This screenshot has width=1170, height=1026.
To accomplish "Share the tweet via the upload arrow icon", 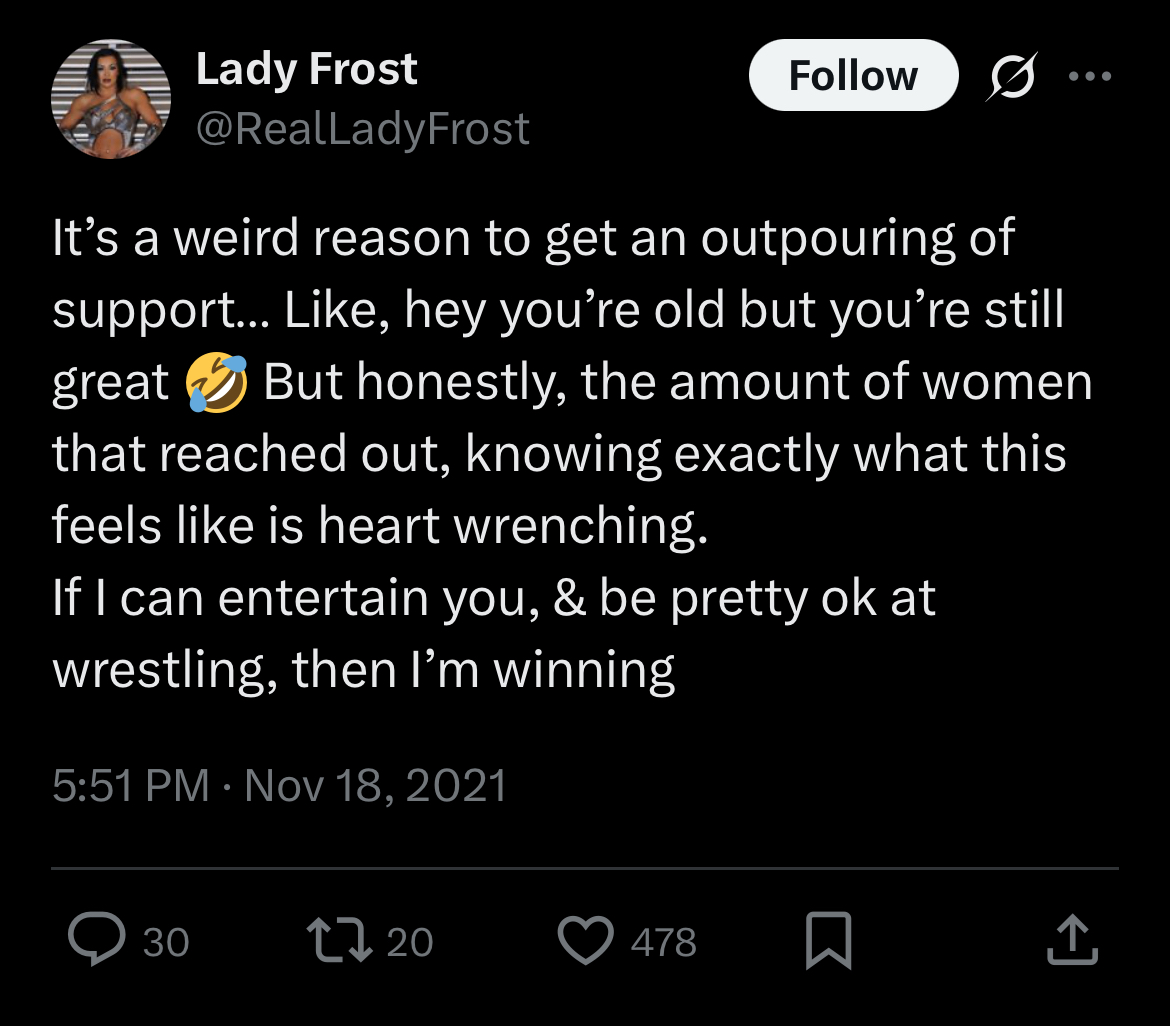I will point(1072,942).
